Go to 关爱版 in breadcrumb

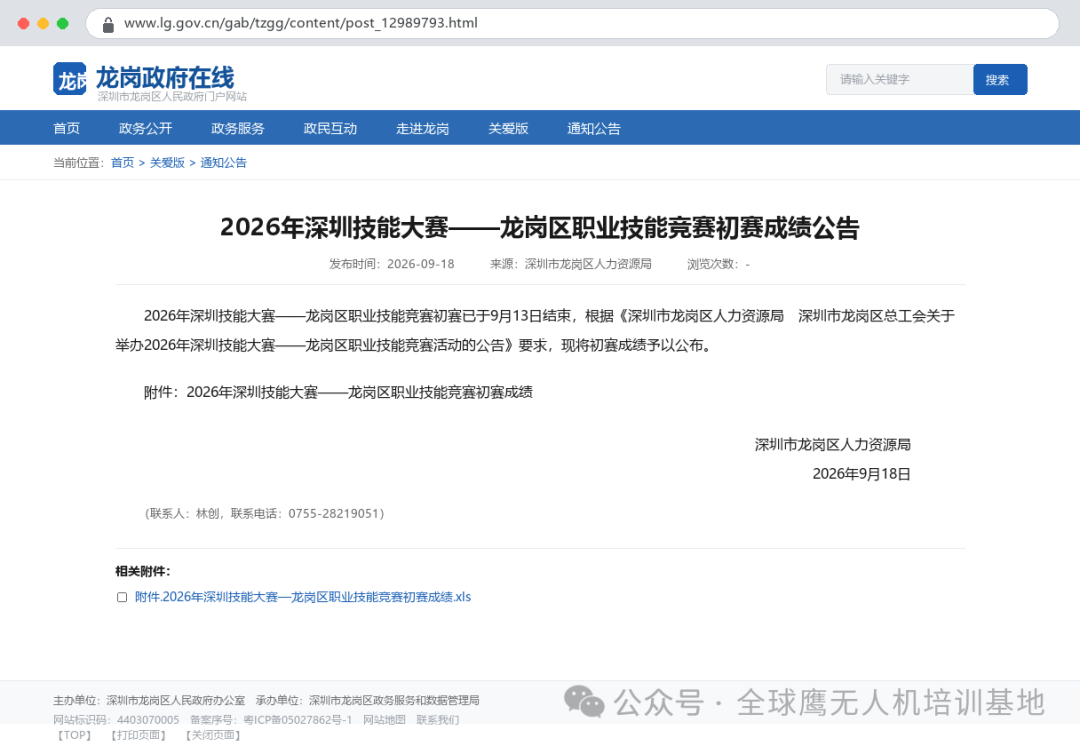pos(167,163)
